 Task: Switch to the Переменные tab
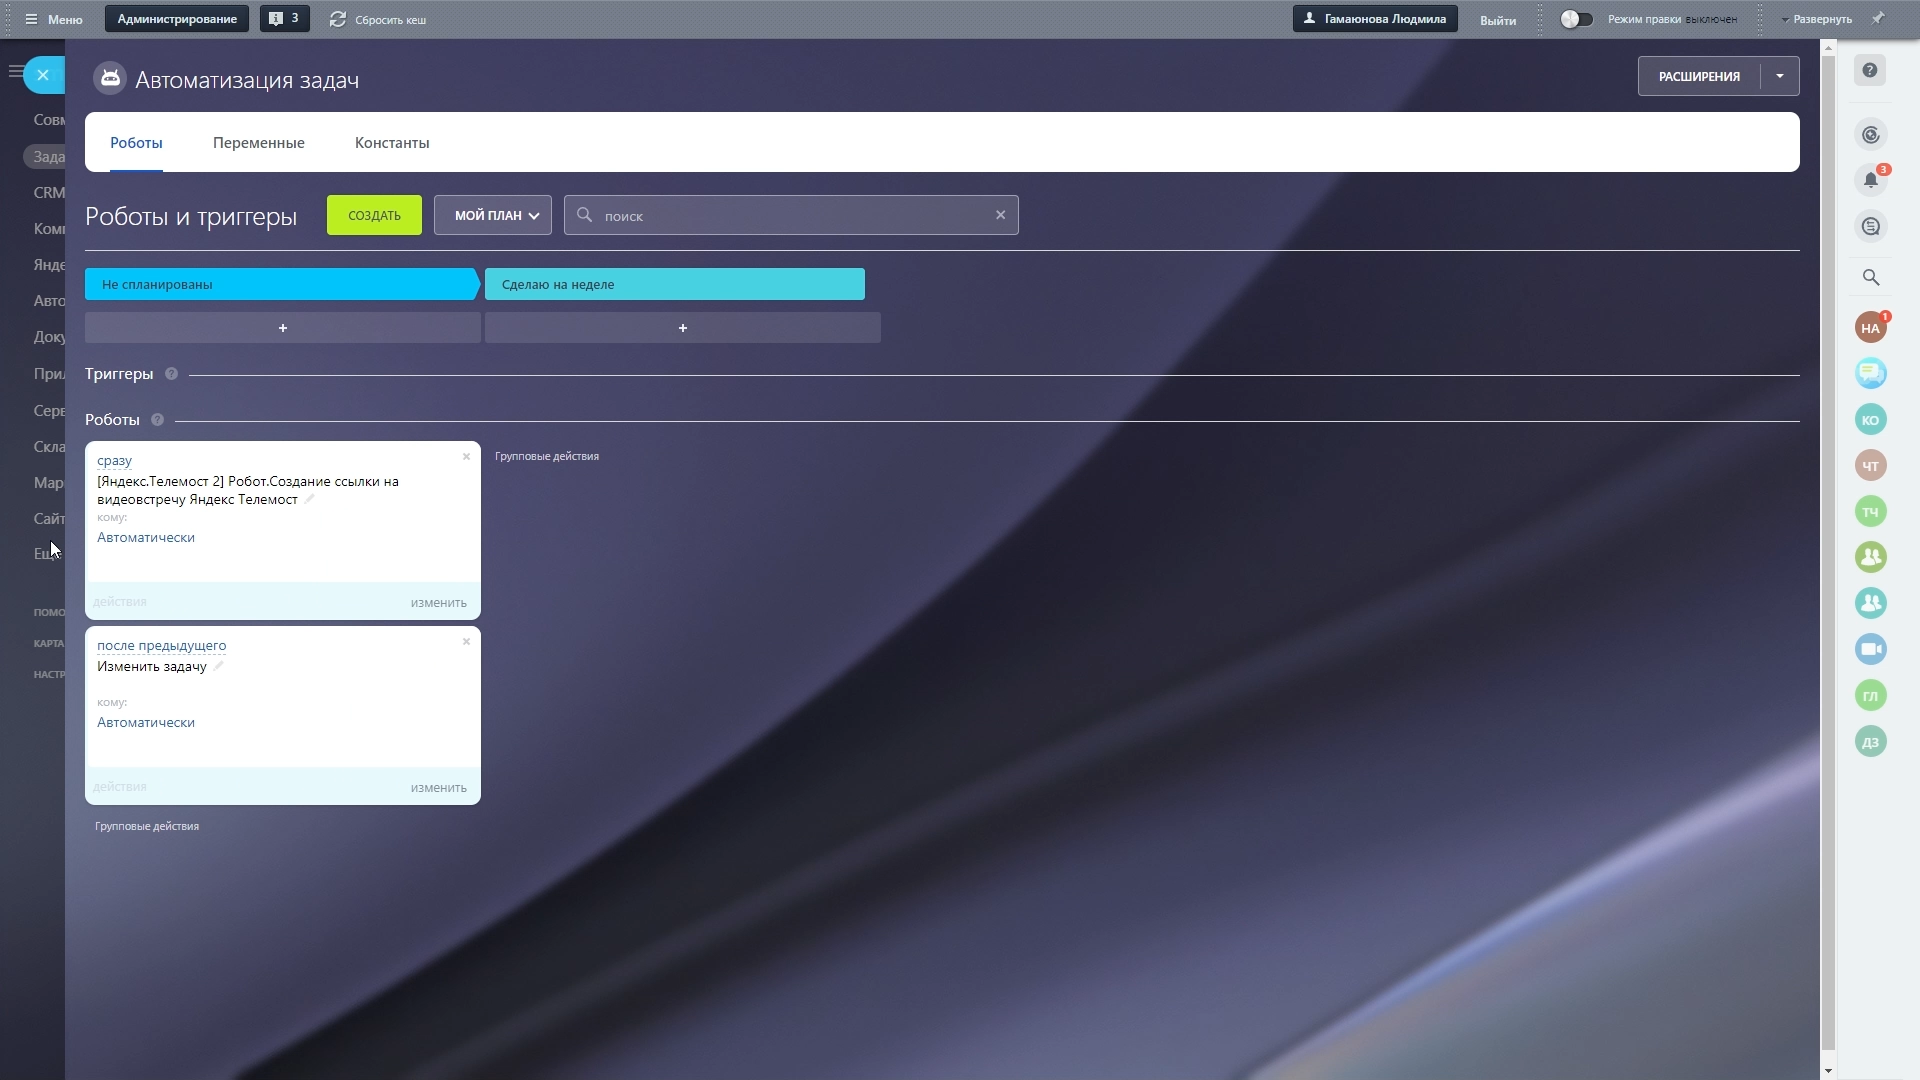coord(258,143)
